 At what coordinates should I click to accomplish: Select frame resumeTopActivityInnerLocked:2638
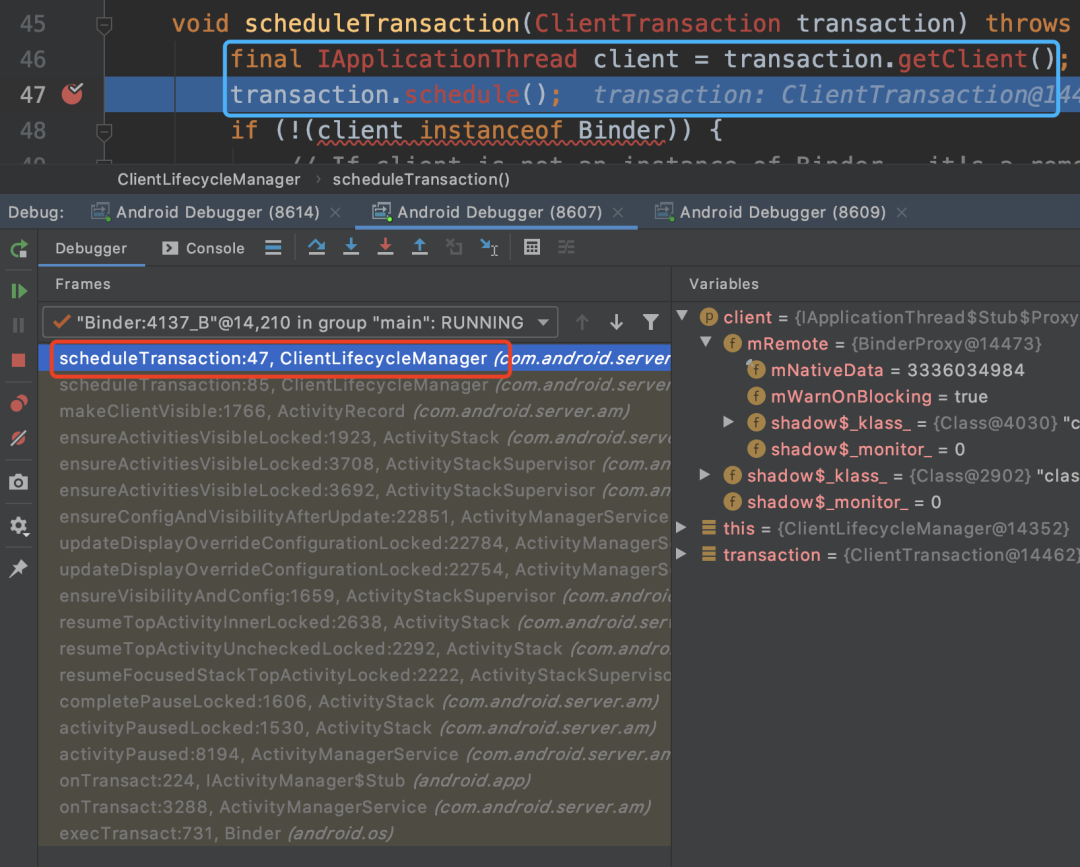(x=355, y=622)
